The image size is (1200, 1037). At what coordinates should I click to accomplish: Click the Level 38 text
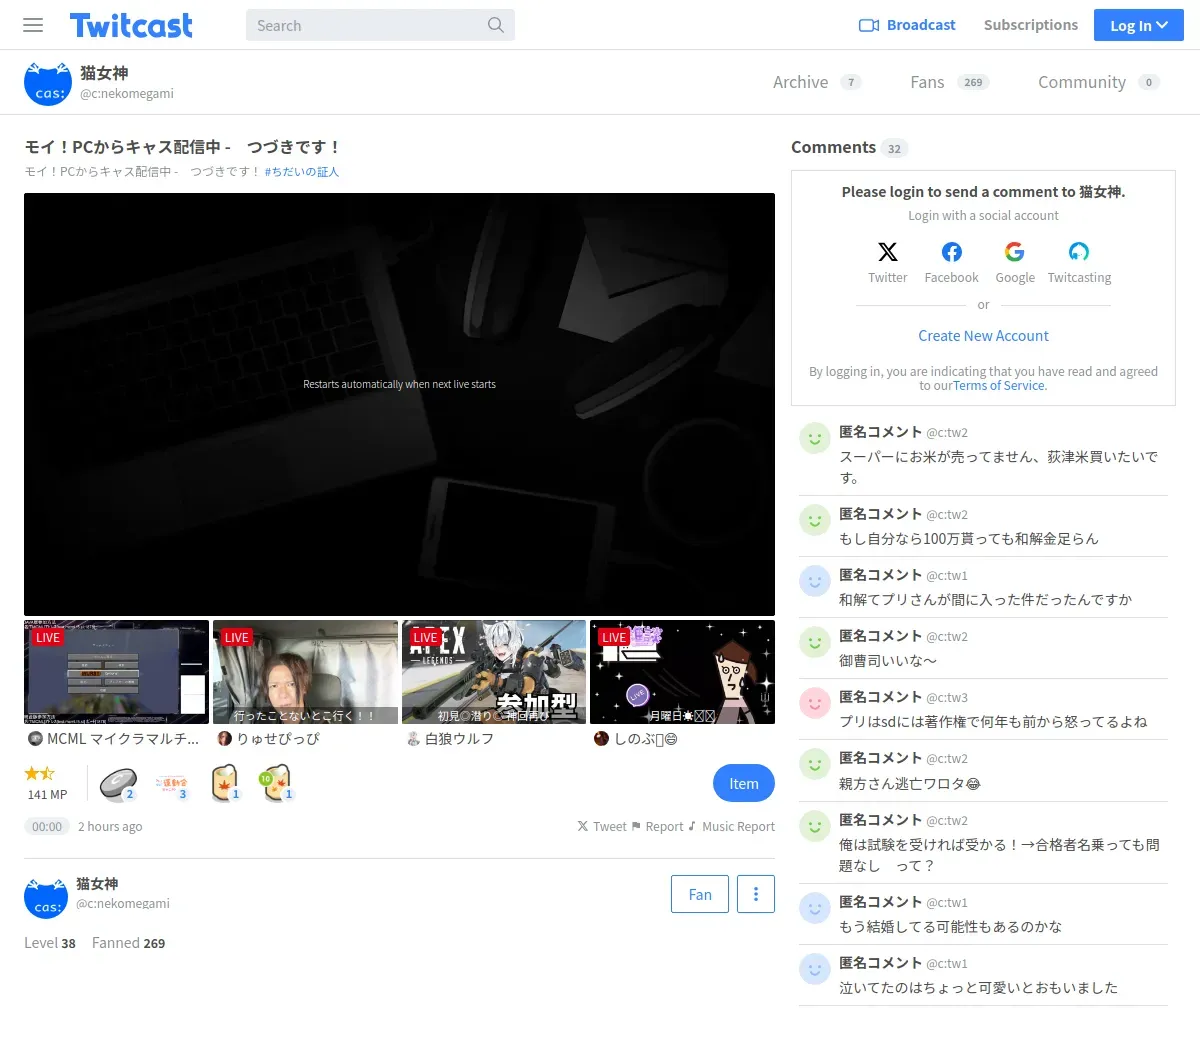50,943
